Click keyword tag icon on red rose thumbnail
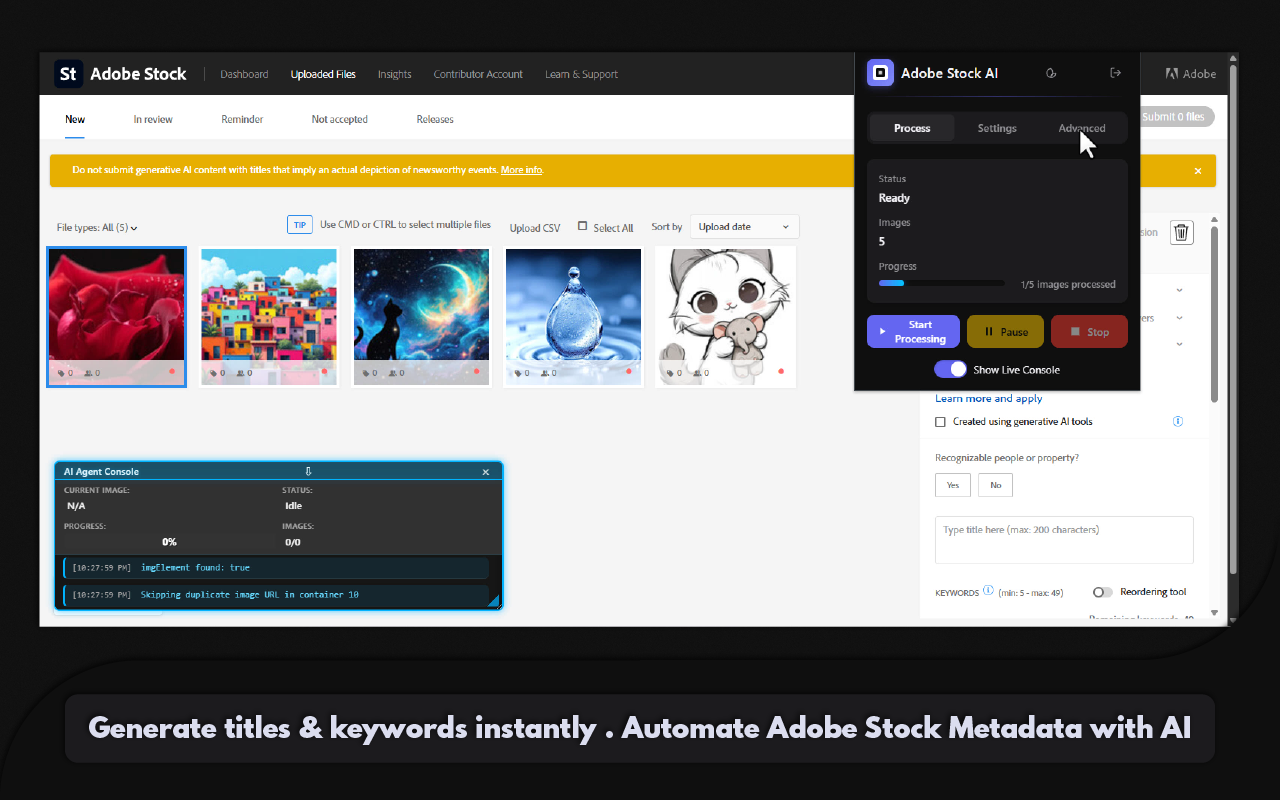 pos(61,373)
